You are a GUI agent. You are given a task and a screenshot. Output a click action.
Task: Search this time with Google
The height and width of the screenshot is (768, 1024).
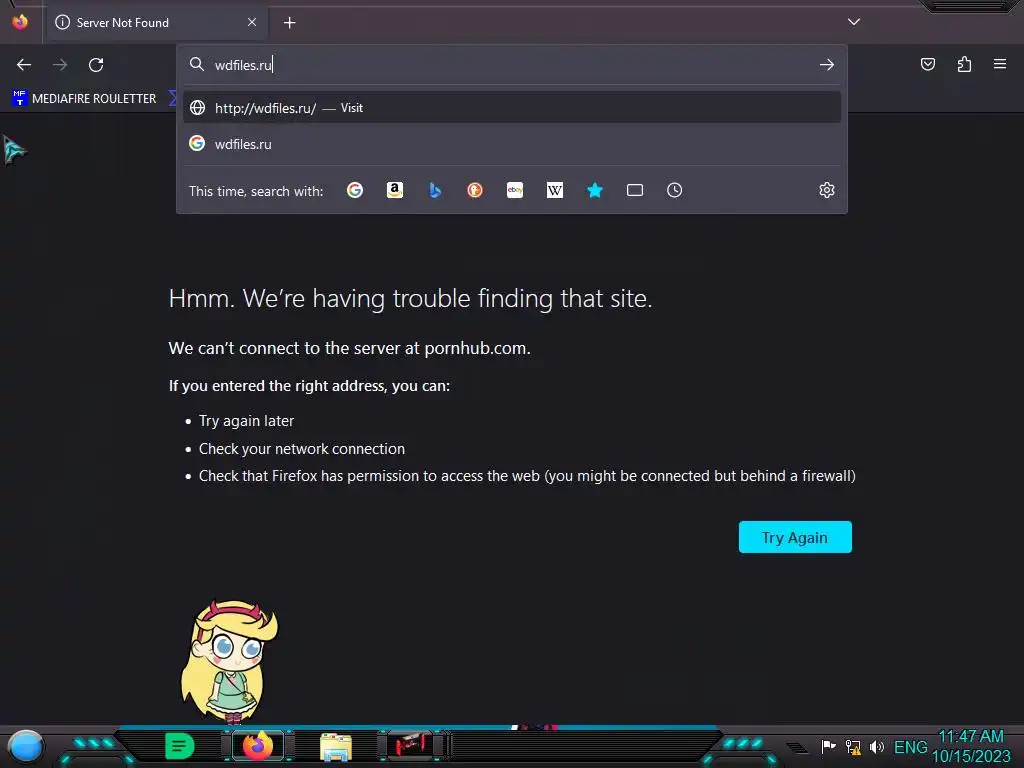[x=355, y=190]
